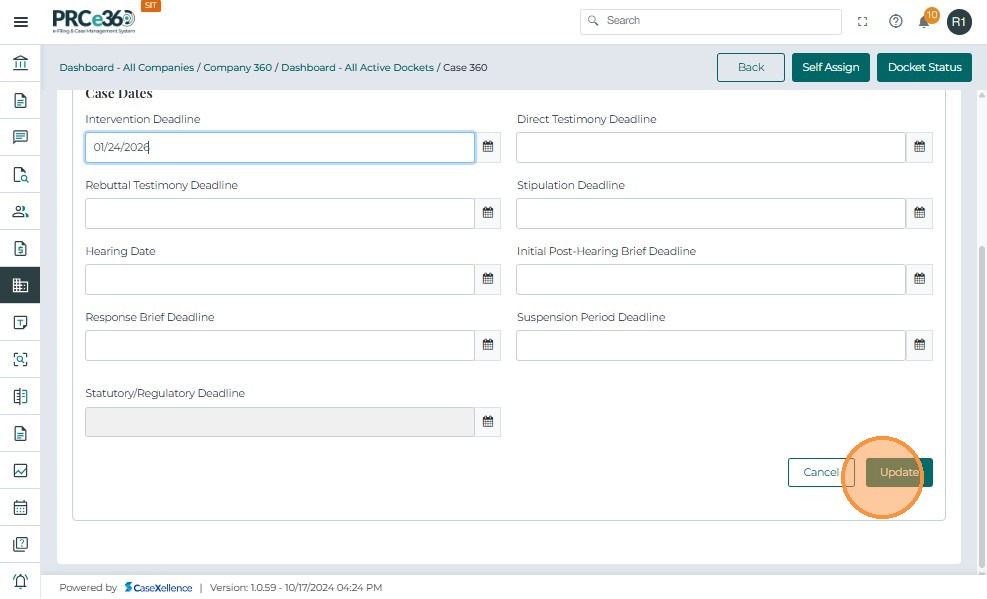The height and width of the screenshot is (599, 987).
Task: Open the chat messages sidebar icon
Action: tap(20, 137)
